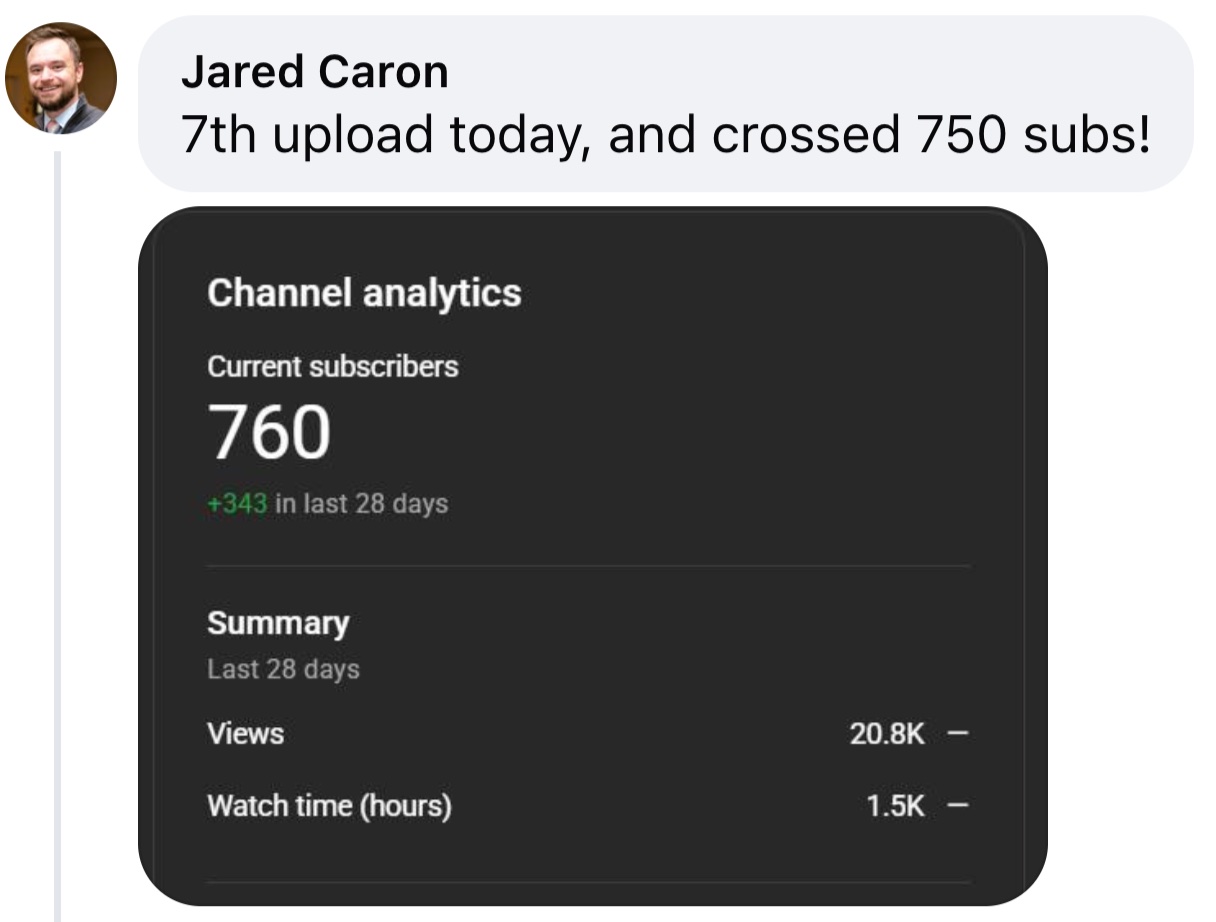Click the 760 subscriber count
Viewport: 1216px width, 922px height.
pyautogui.click(x=269, y=433)
